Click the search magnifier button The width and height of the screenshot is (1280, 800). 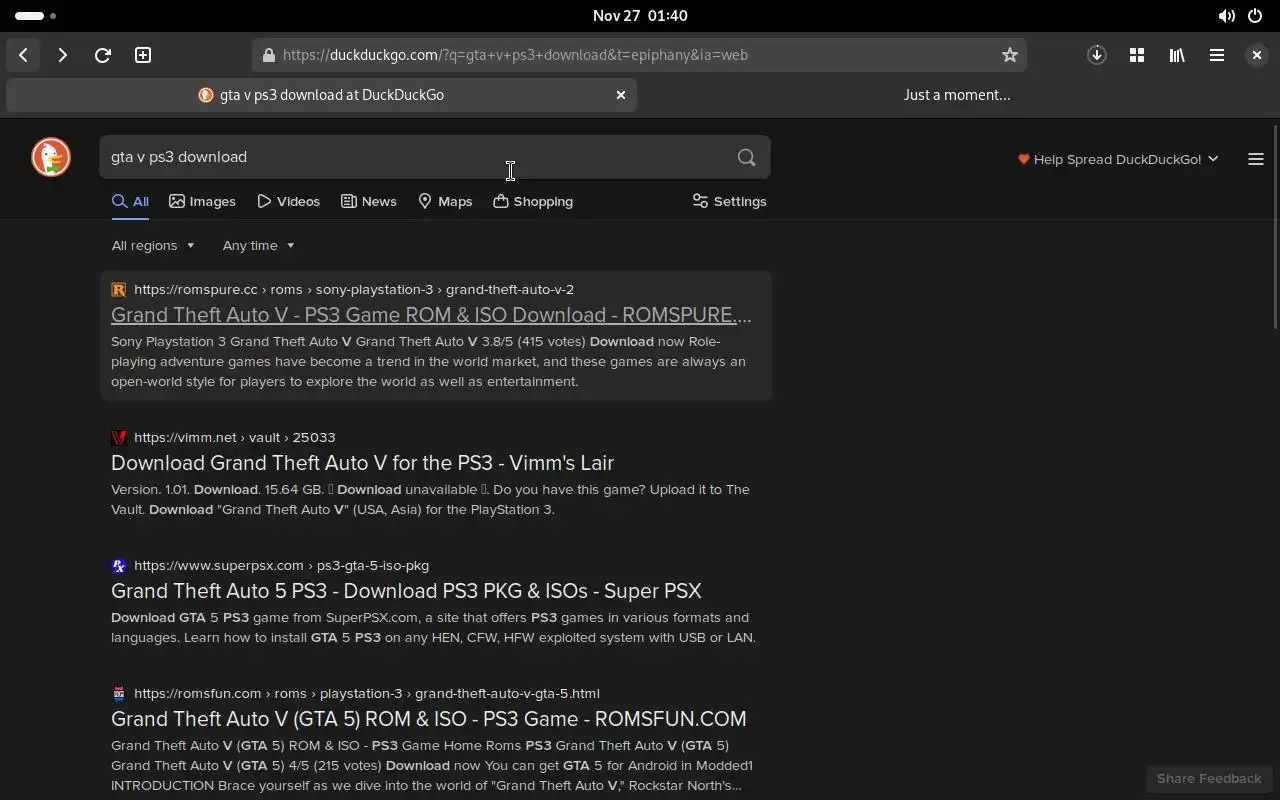(746, 157)
